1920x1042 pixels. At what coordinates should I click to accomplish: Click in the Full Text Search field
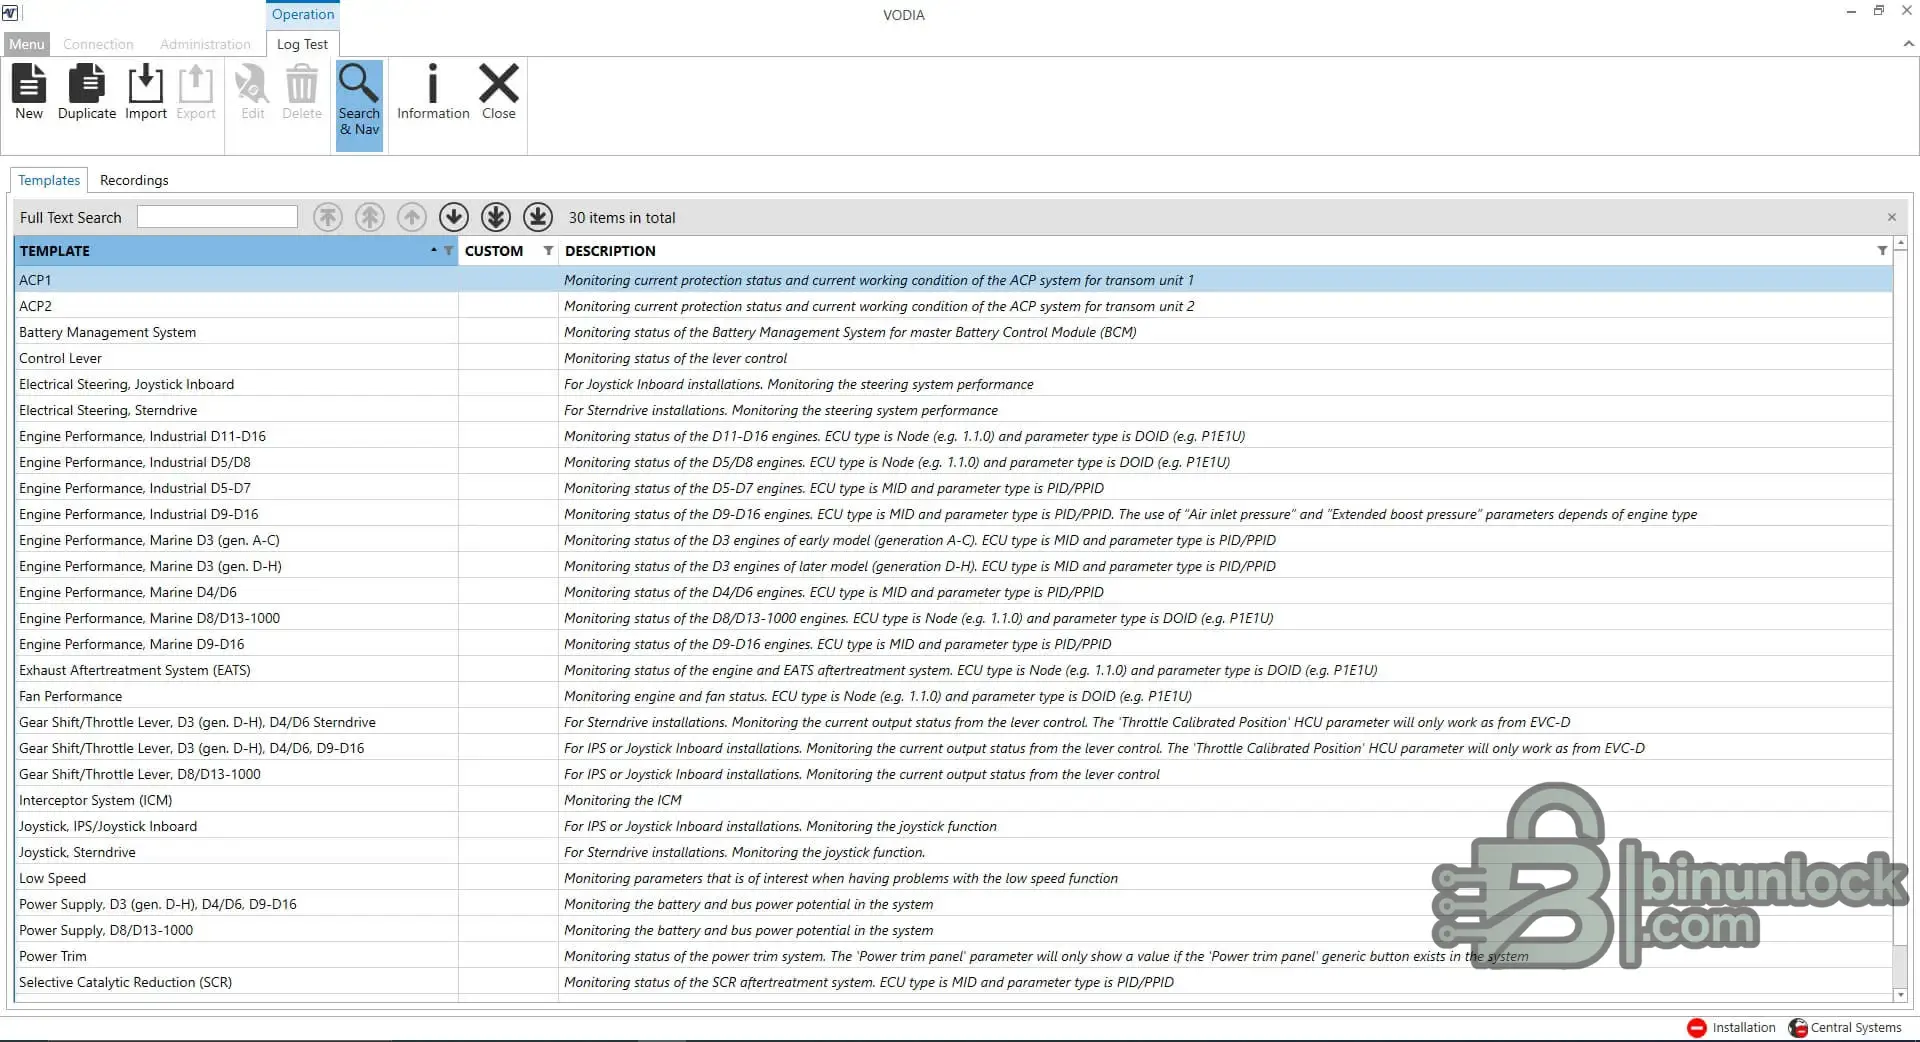tap(217, 217)
